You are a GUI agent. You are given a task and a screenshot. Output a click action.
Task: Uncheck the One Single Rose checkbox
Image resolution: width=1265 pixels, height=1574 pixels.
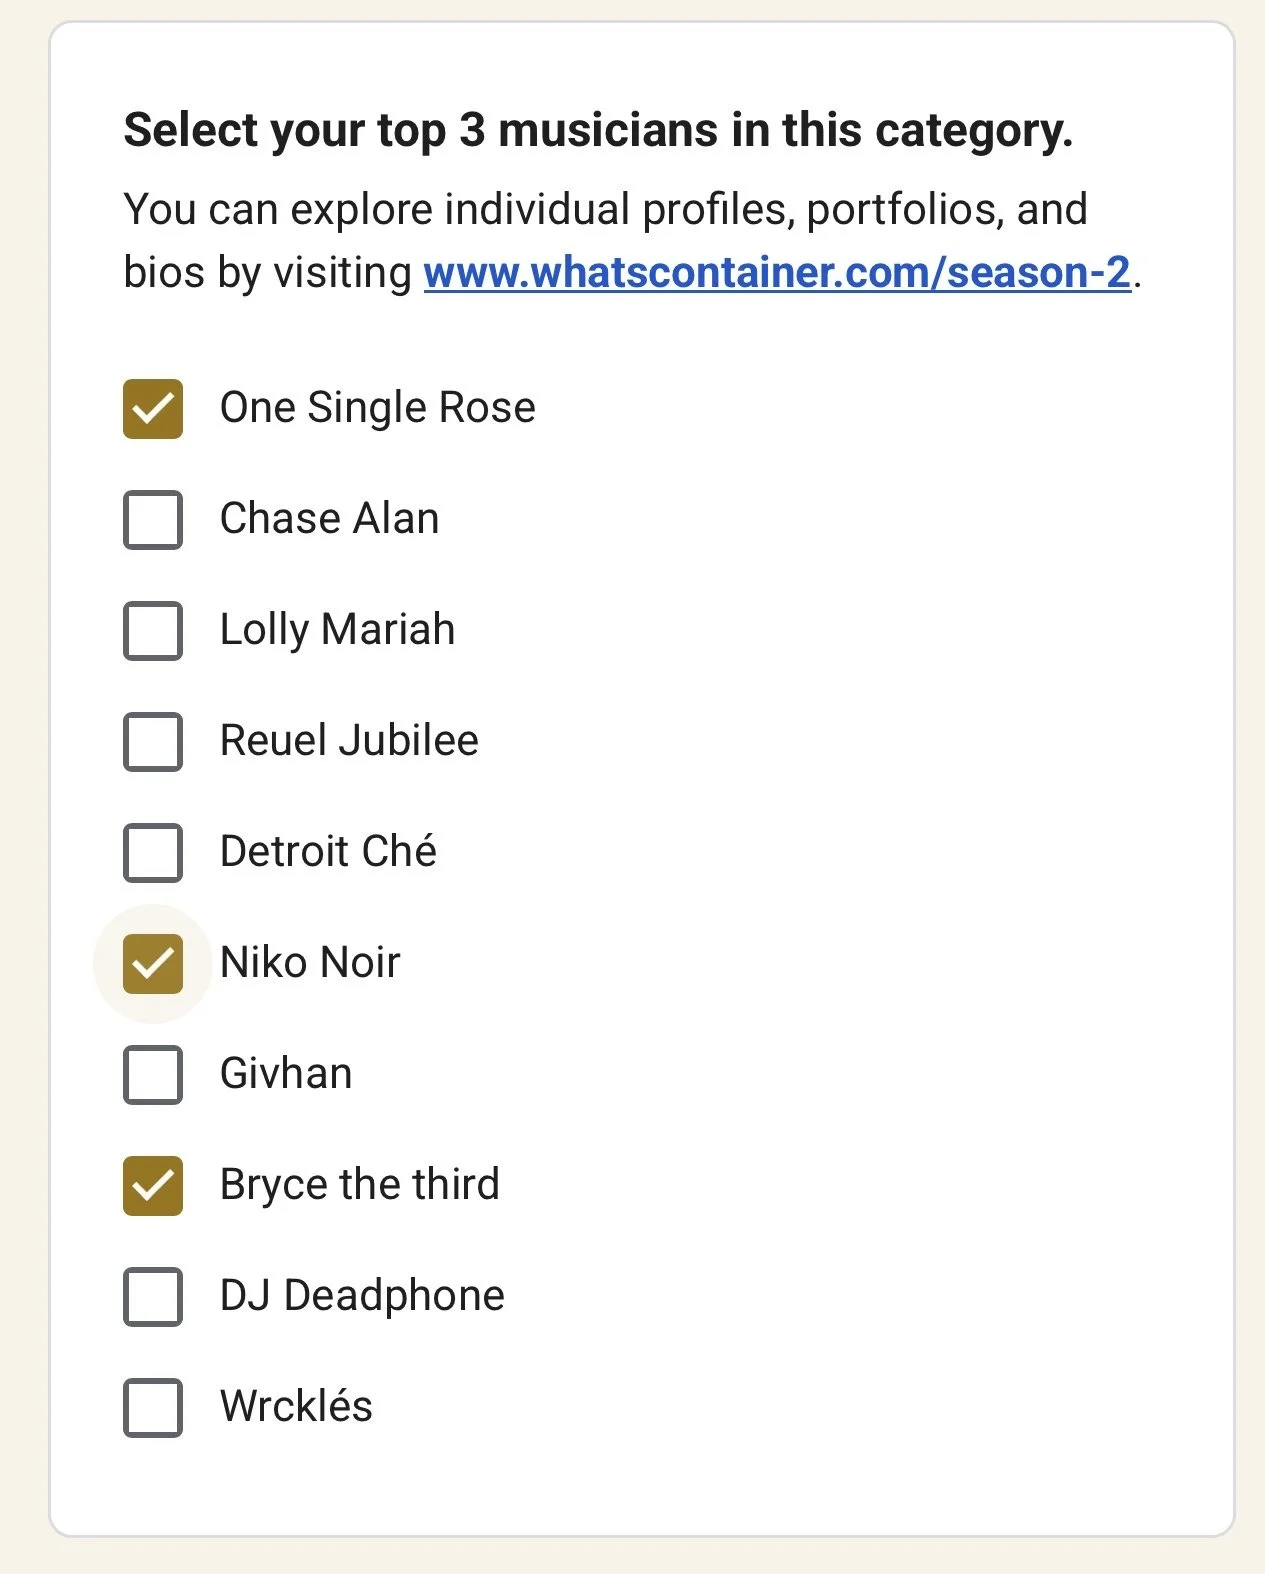153,409
